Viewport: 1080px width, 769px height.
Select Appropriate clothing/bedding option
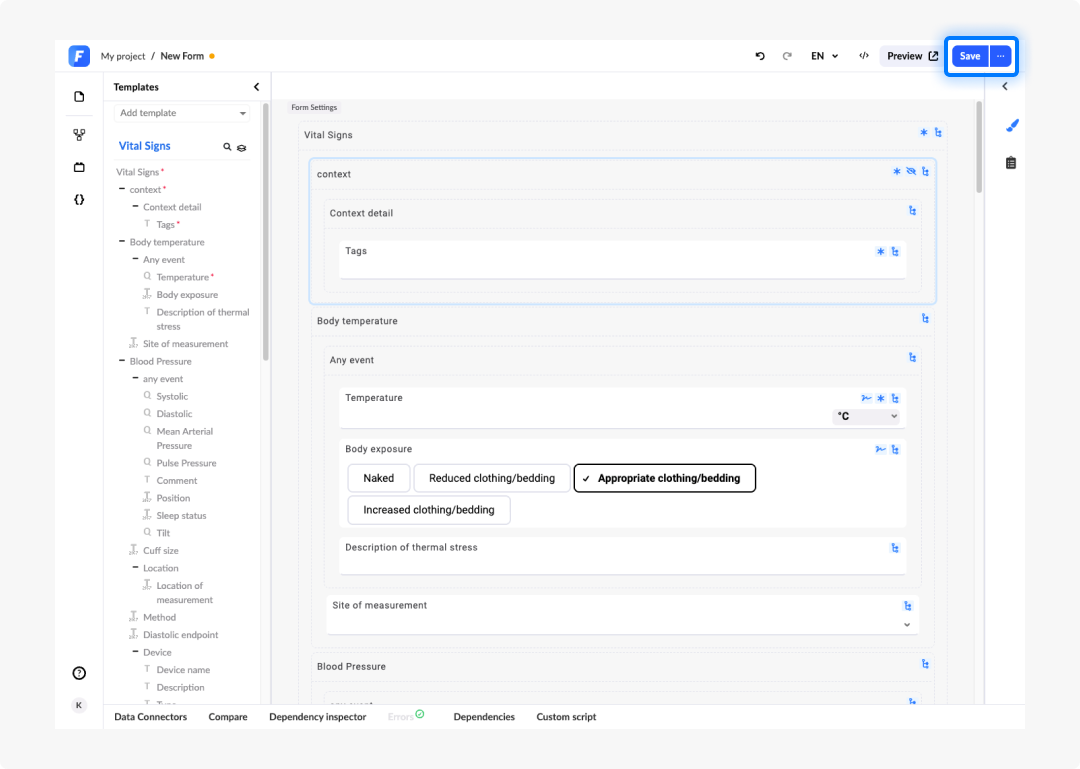665,478
